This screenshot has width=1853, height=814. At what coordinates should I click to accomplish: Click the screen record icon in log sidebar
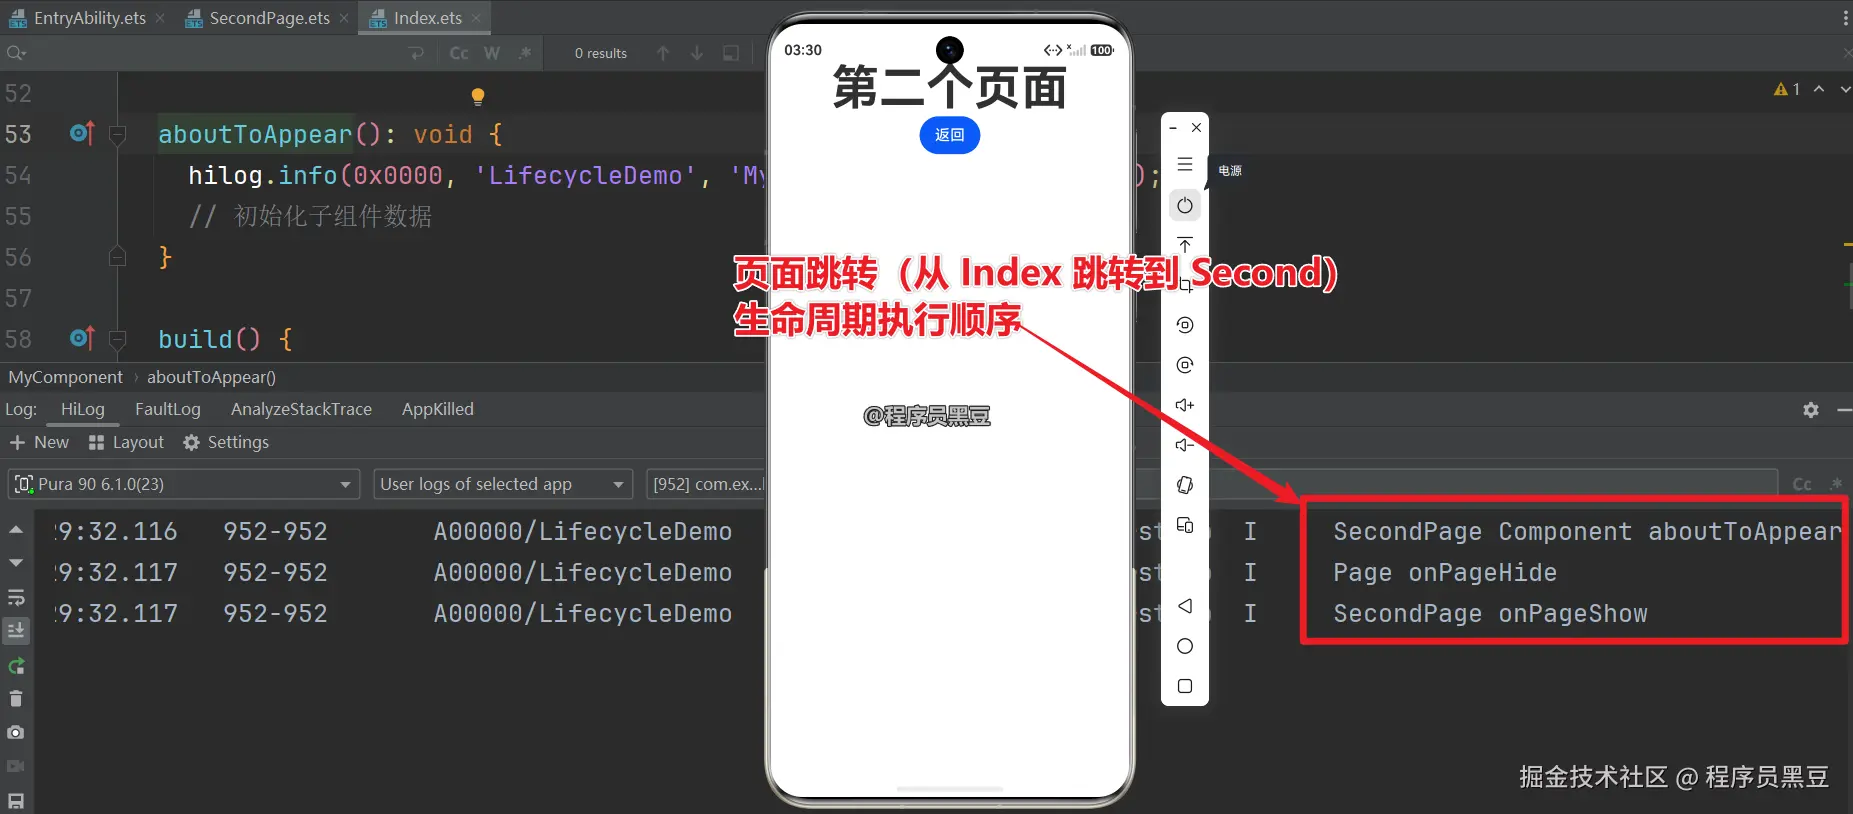click(x=16, y=766)
